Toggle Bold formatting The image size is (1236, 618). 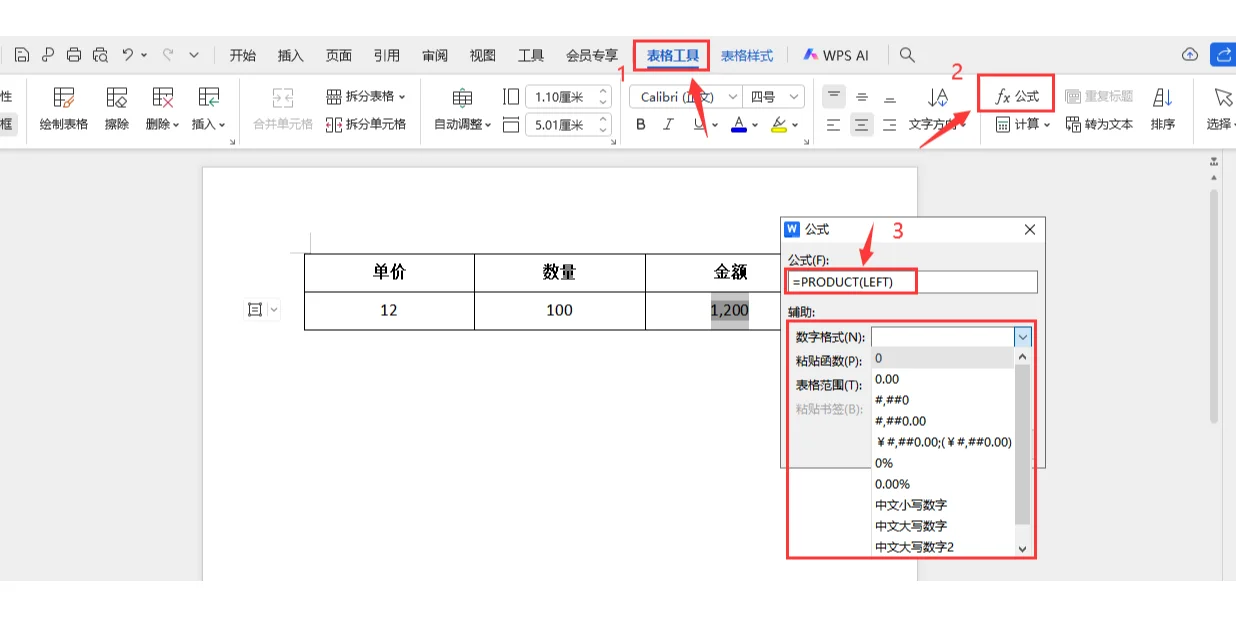[641, 125]
